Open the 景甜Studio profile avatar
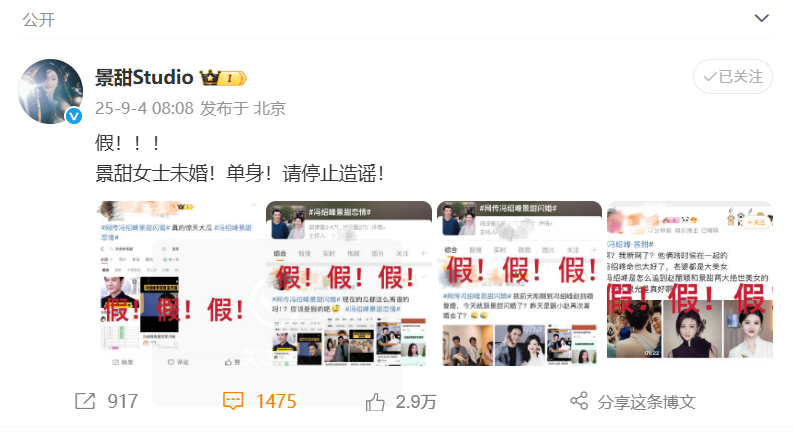Screen dimensions: 793x434 tap(51, 92)
